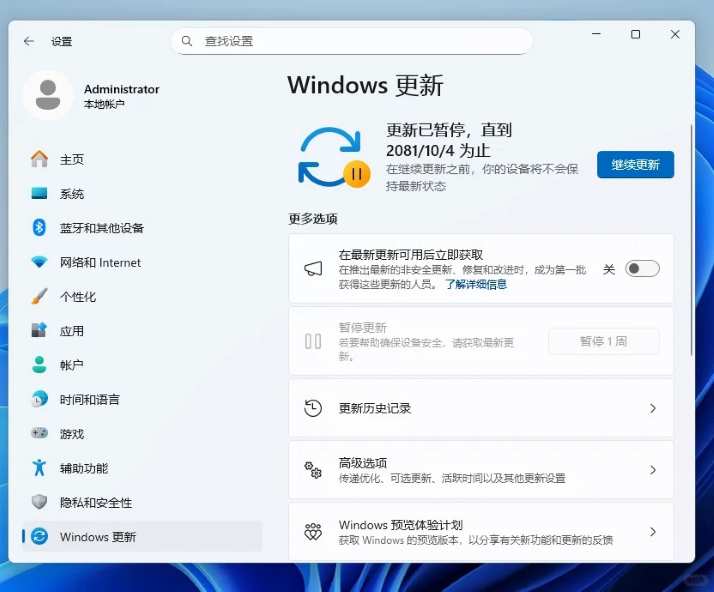Click the large paused update status icon
The image size is (714, 592).
pos(334,158)
